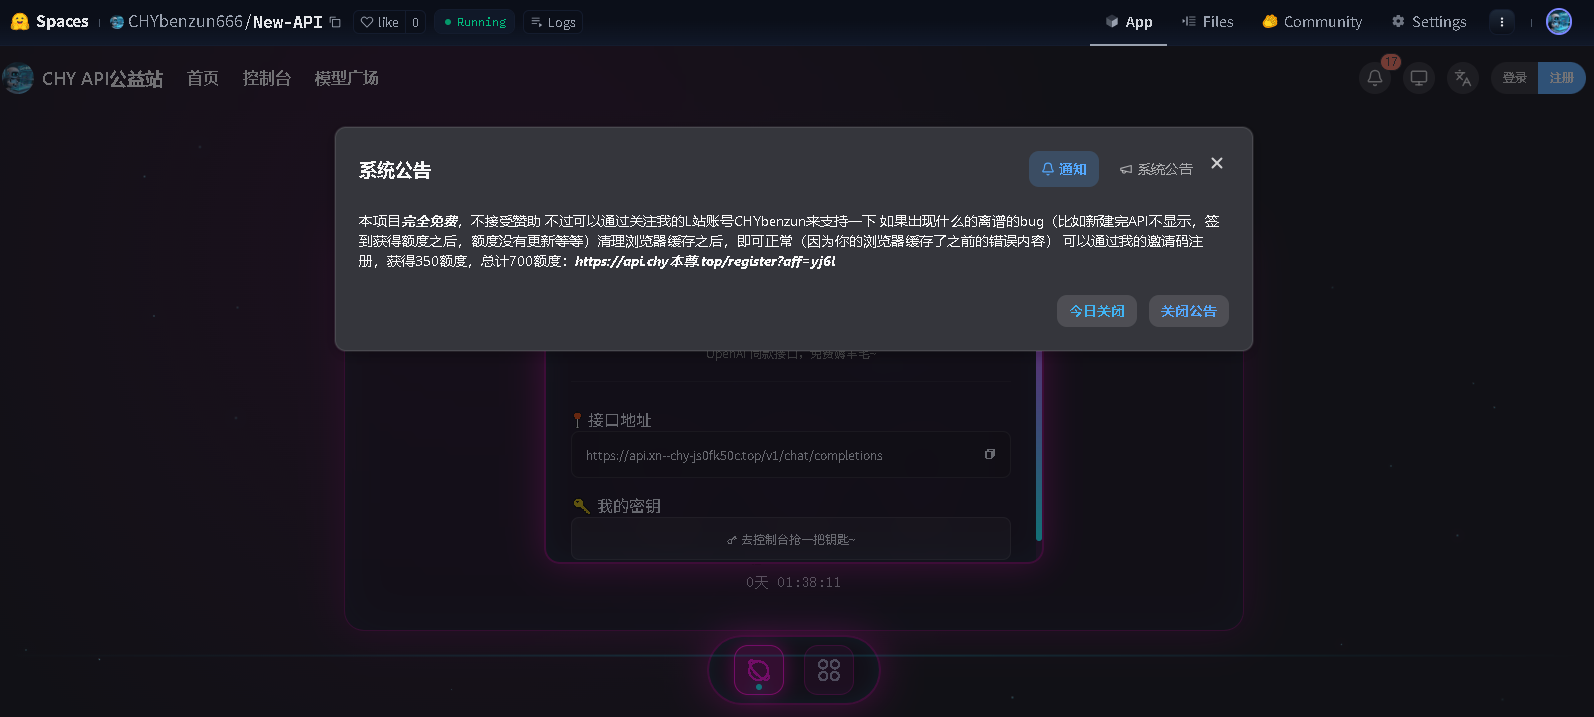The height and width of the screenshot is (717, 1594).
Task: Open the user profile avatar menu
Action: (x=1559, y=21)
